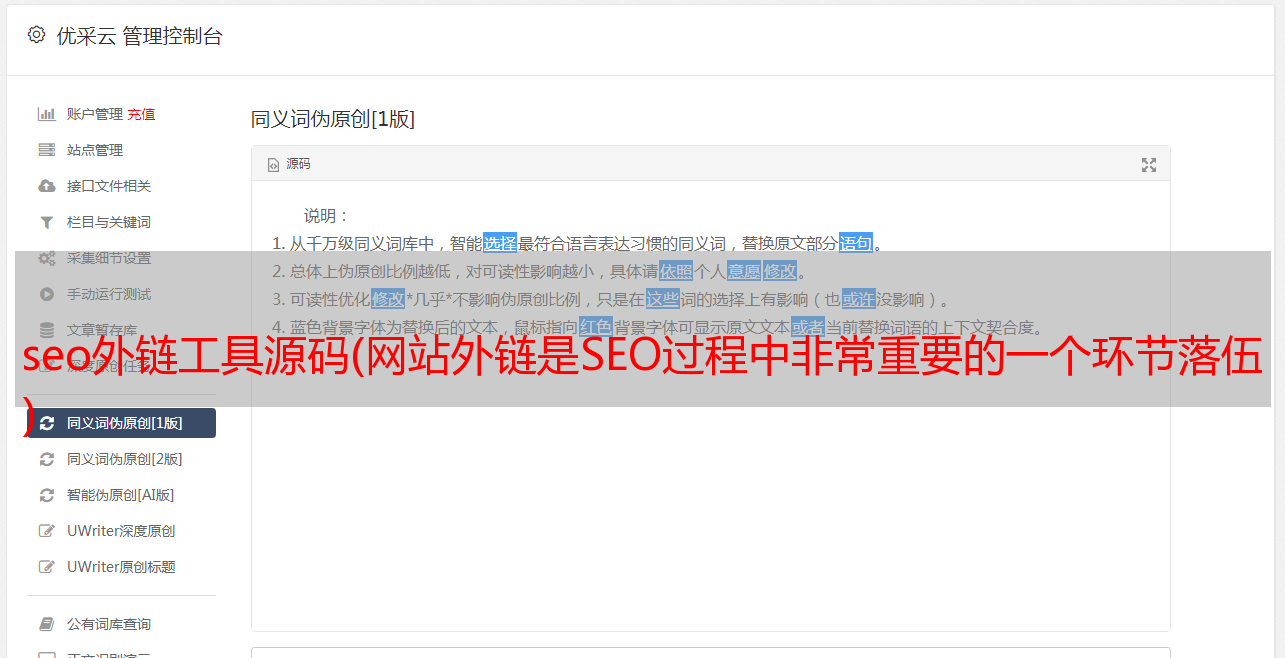Screen dimensions: 1285x658
Task: Click the highlighted word 语句 in line one
Action: pyautogui.click(x=856, y=243)
